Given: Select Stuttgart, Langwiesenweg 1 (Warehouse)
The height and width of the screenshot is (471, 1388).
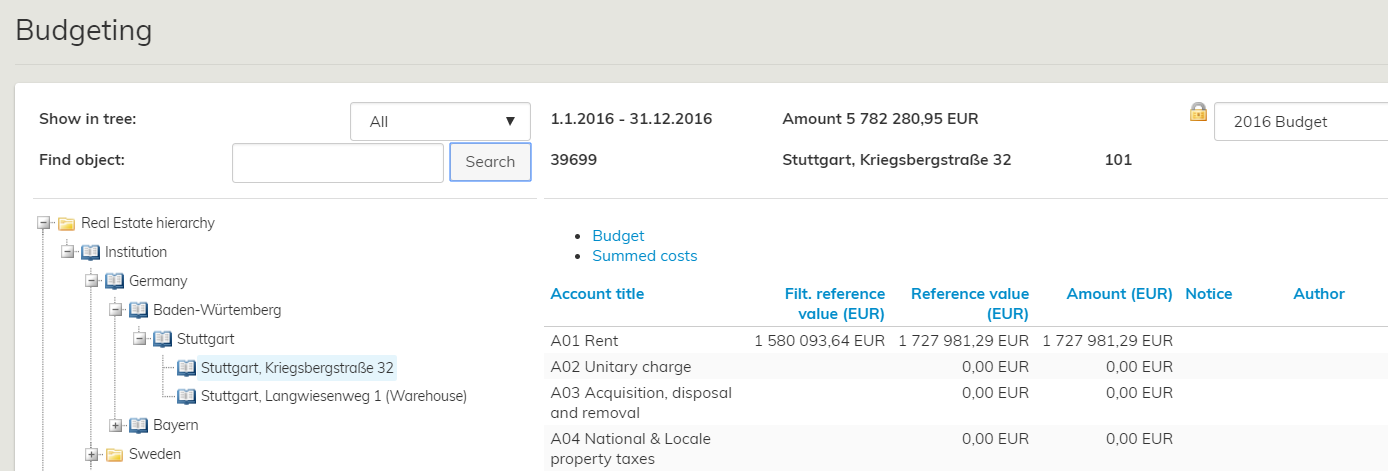Looking at the screenshot, I should coord(333,396).
